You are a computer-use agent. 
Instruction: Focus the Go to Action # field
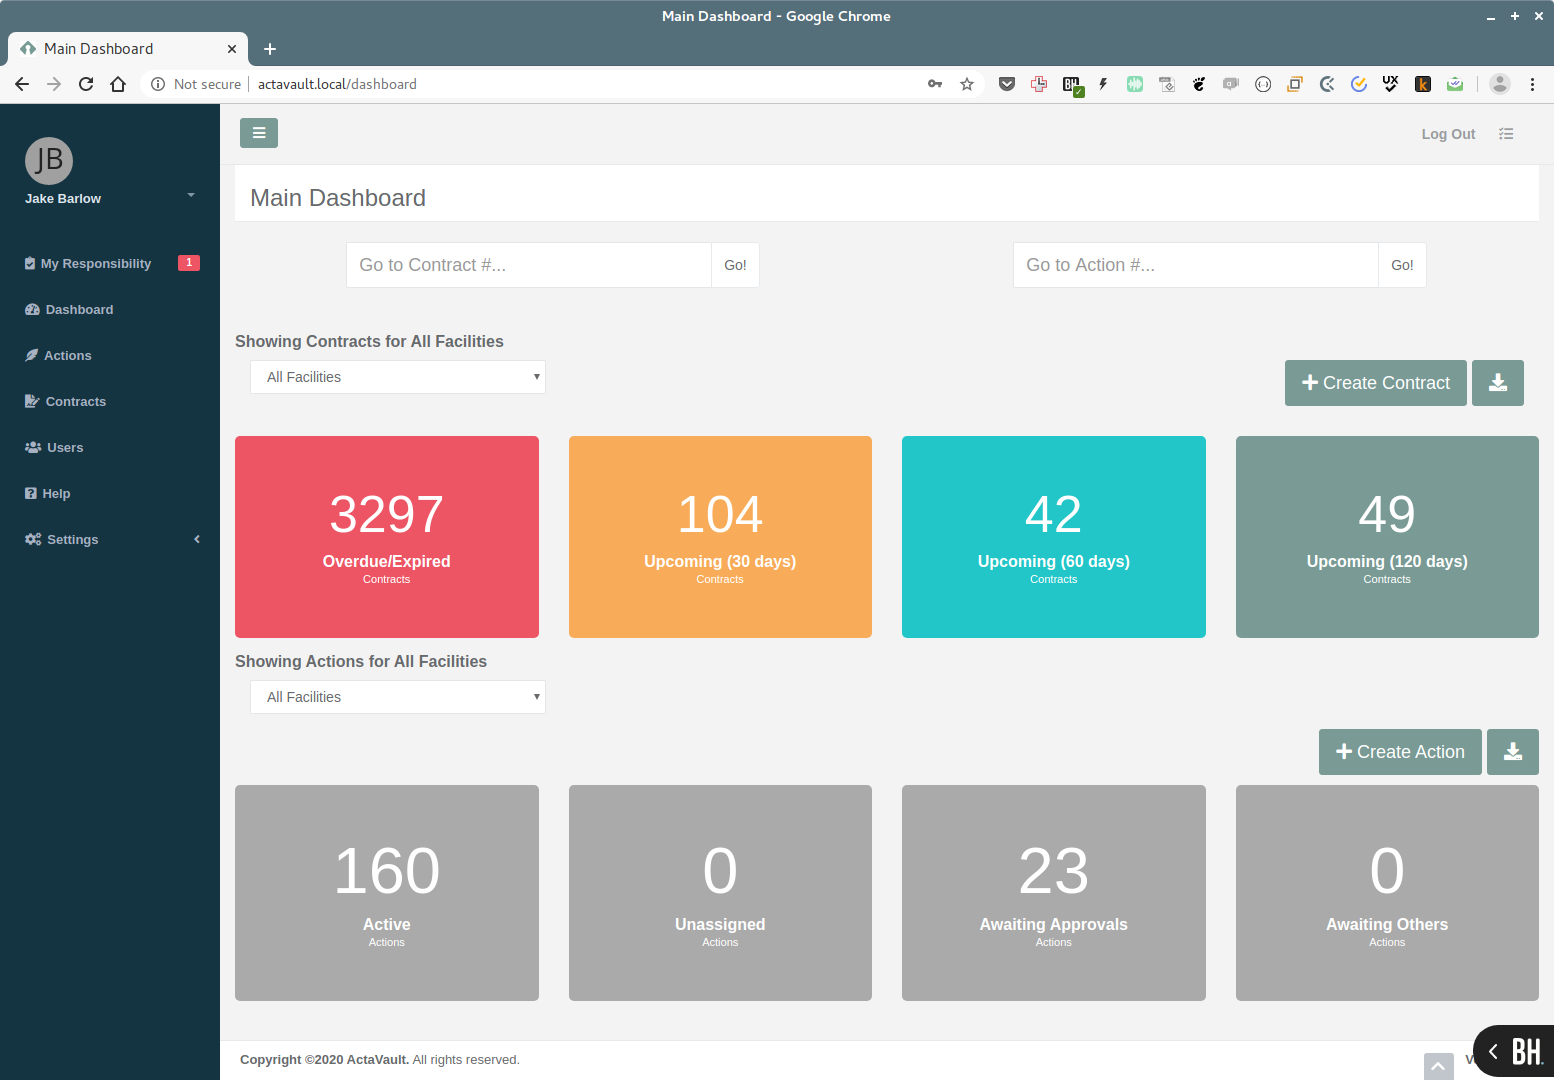[1196, 265]
